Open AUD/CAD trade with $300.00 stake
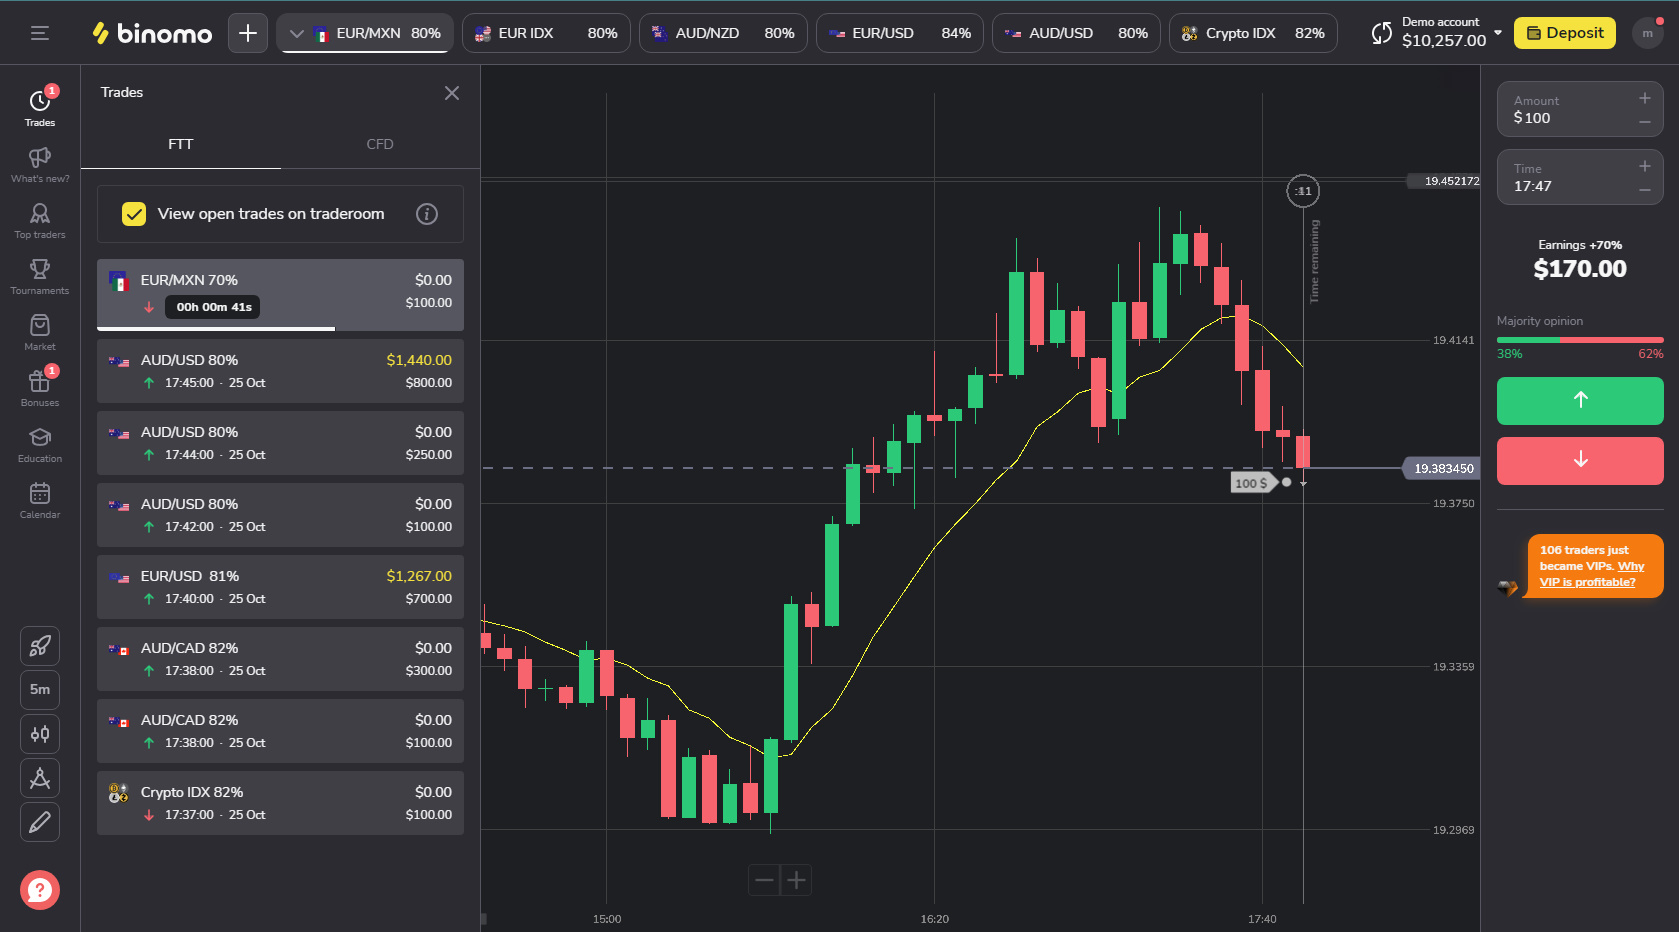This screenshot has width=1679, height=932. (x=280, y=659)
